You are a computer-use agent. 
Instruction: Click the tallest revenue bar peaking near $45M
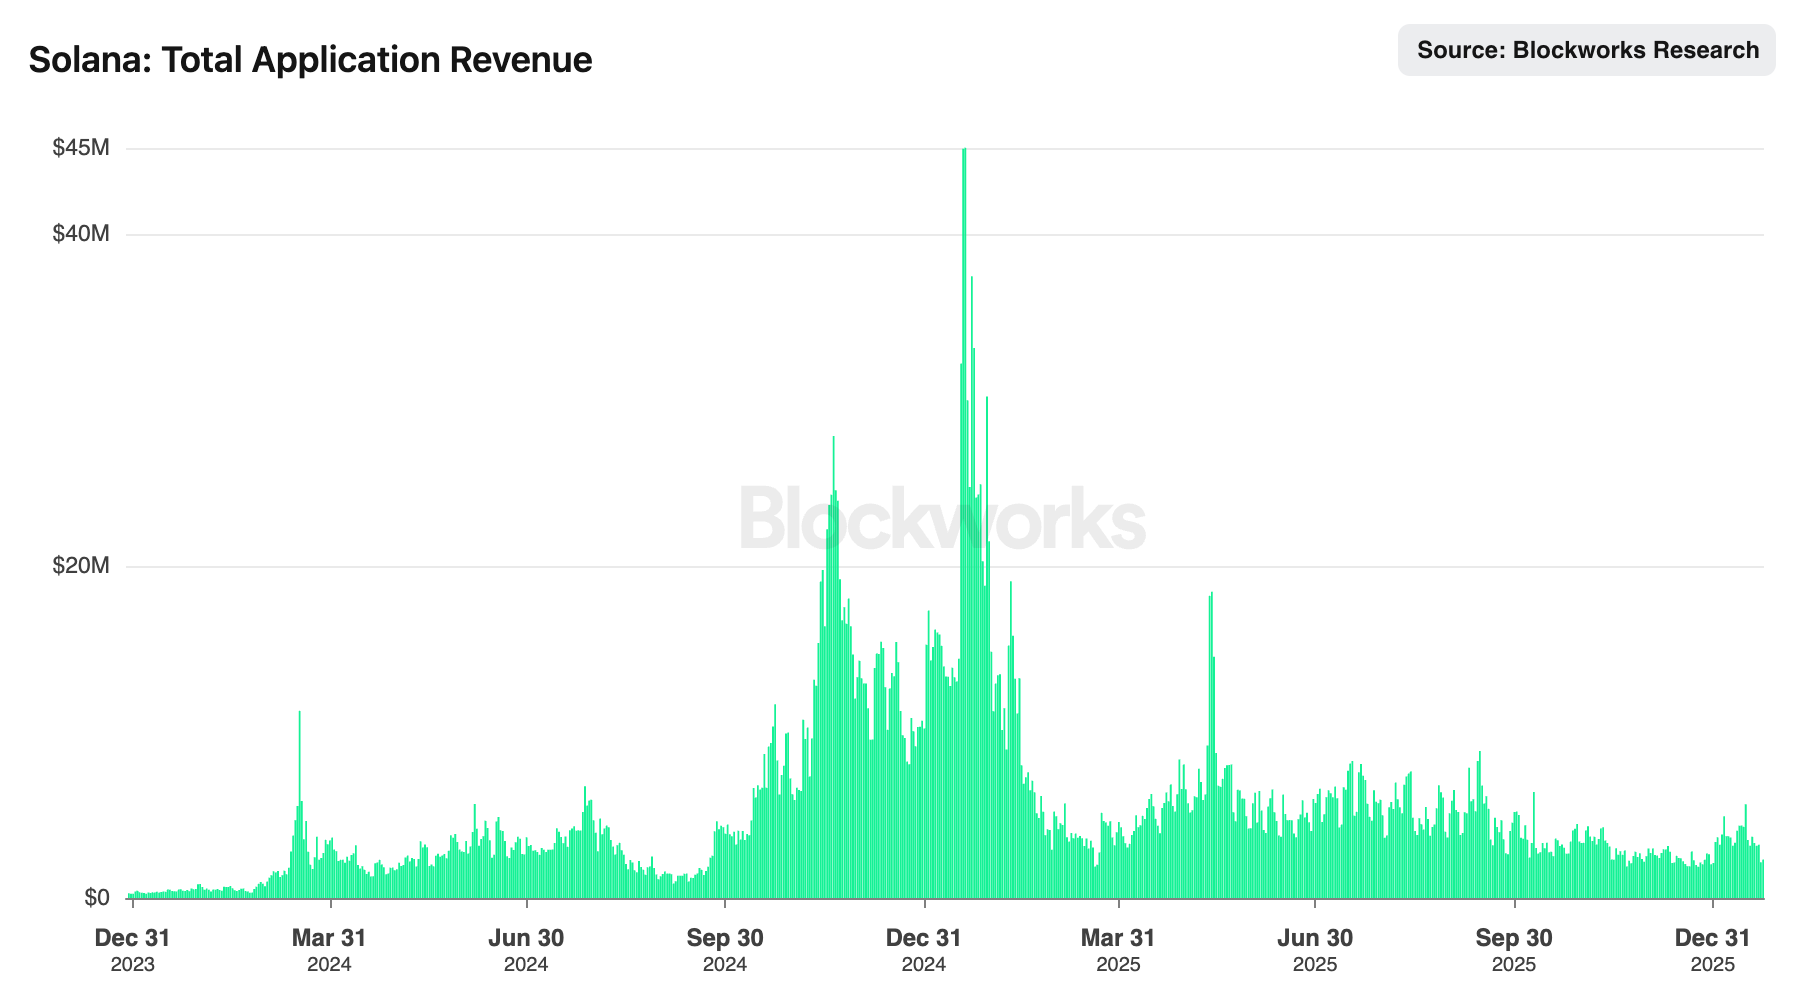pos(964,523)
